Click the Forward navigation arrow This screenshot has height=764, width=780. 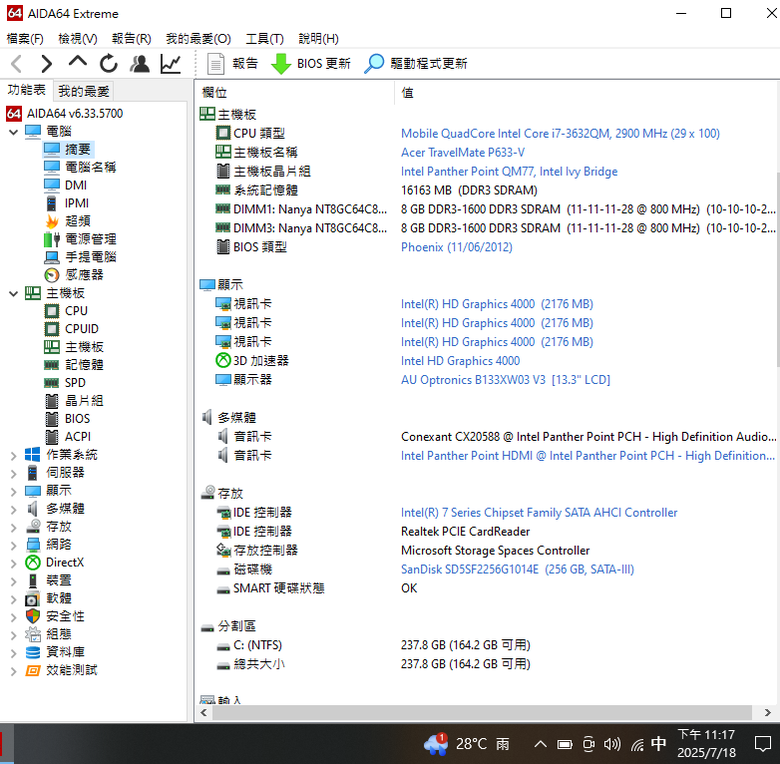point(46,64)
